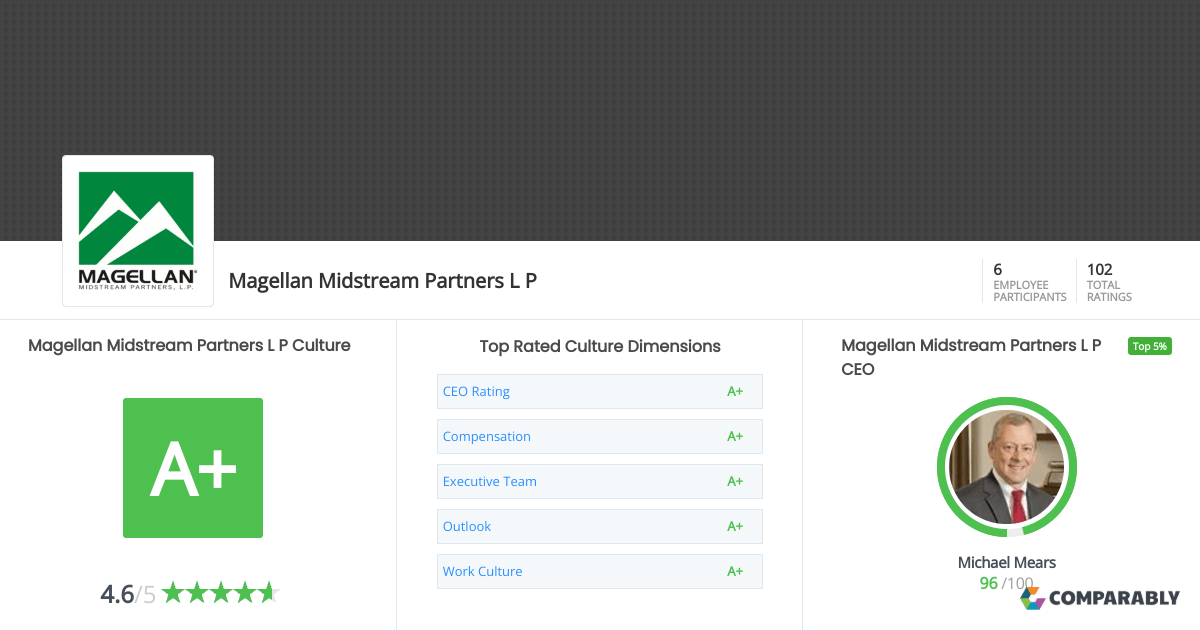Click the A+ grade next to CEO Rating
1200x630 pixels.
[735, 391]
